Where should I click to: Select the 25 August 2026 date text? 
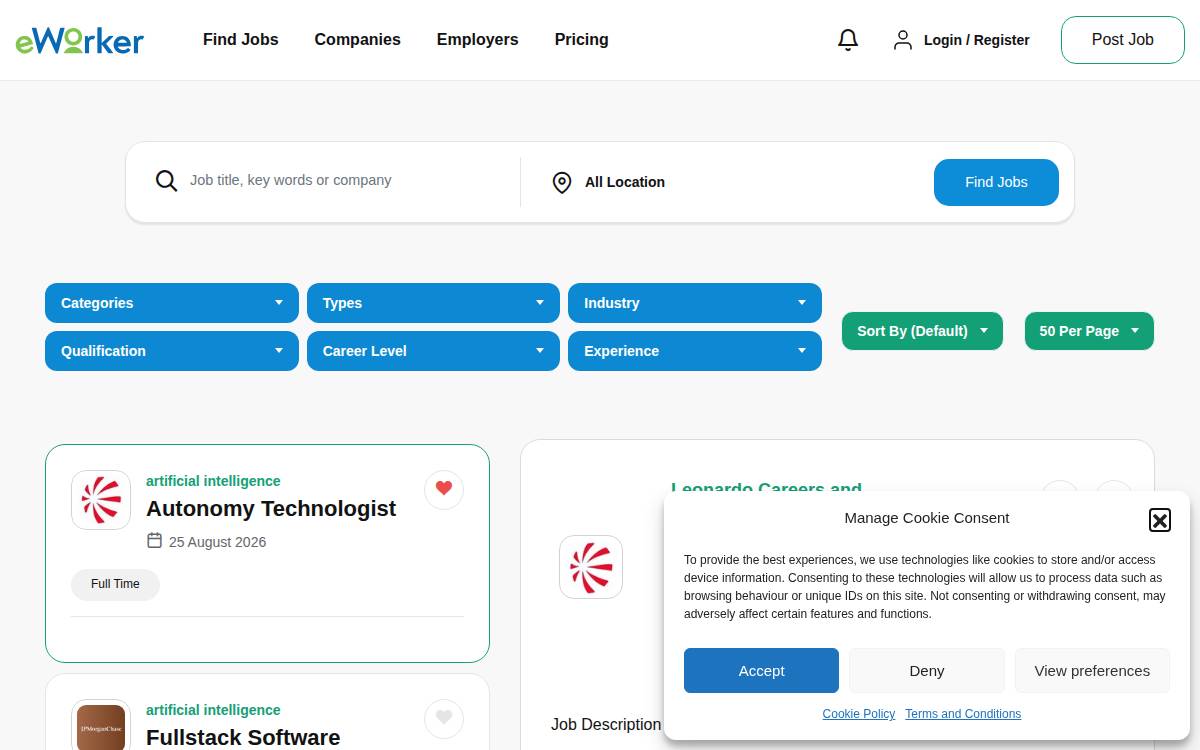pyautogui.click(x=217, y=542)
